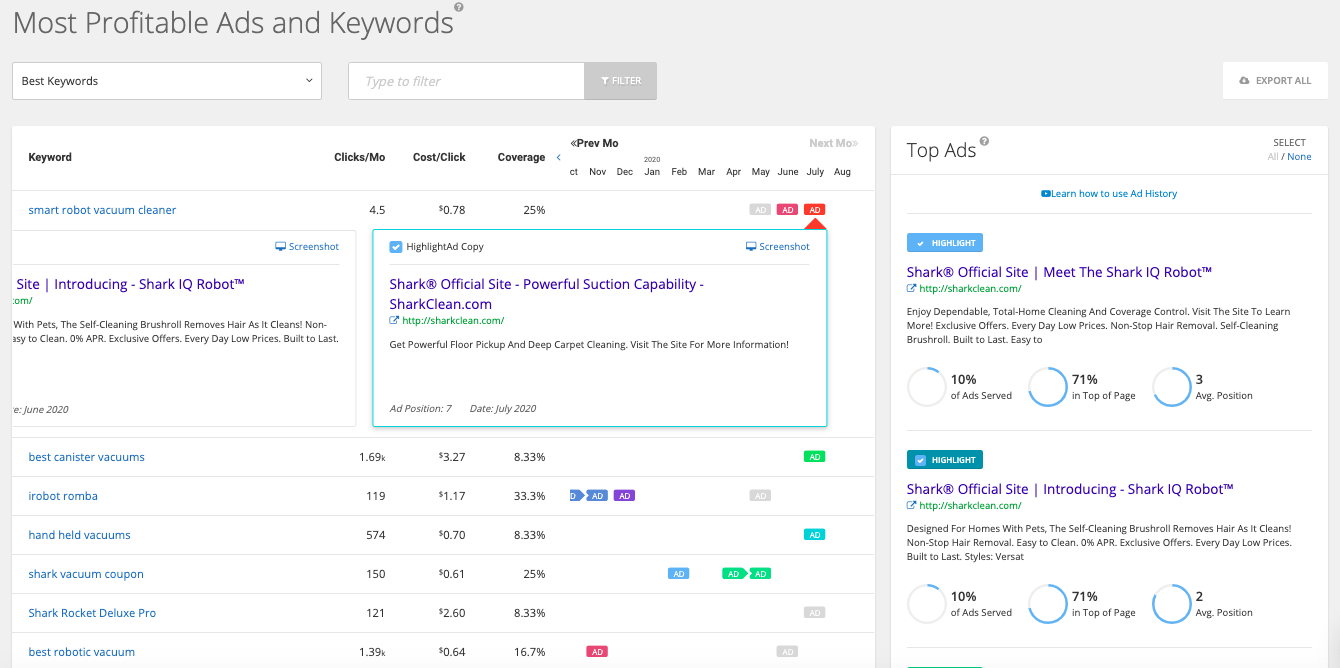Click the Cost/Click column header
Viewport: 1340px width, 668px height.
439,157
